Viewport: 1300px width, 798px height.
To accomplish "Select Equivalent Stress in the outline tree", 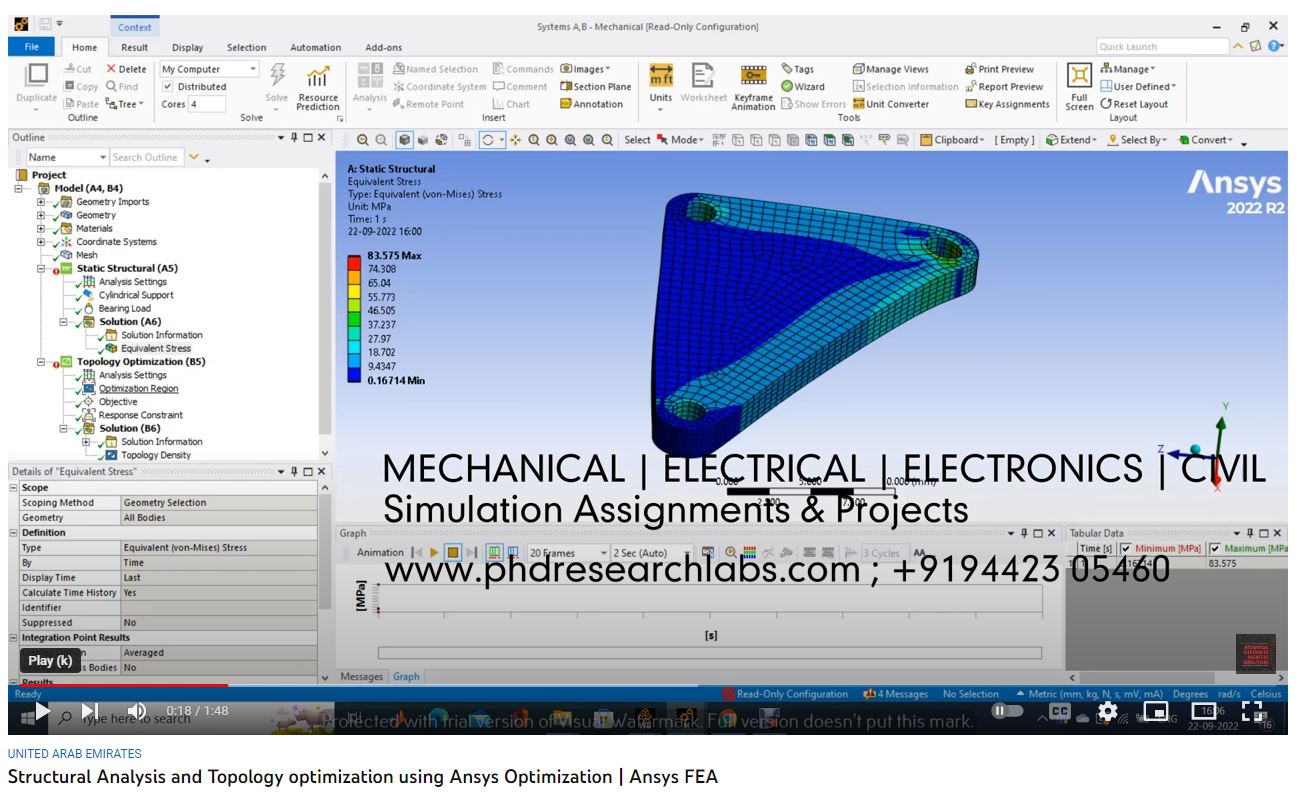I will 155,348.
